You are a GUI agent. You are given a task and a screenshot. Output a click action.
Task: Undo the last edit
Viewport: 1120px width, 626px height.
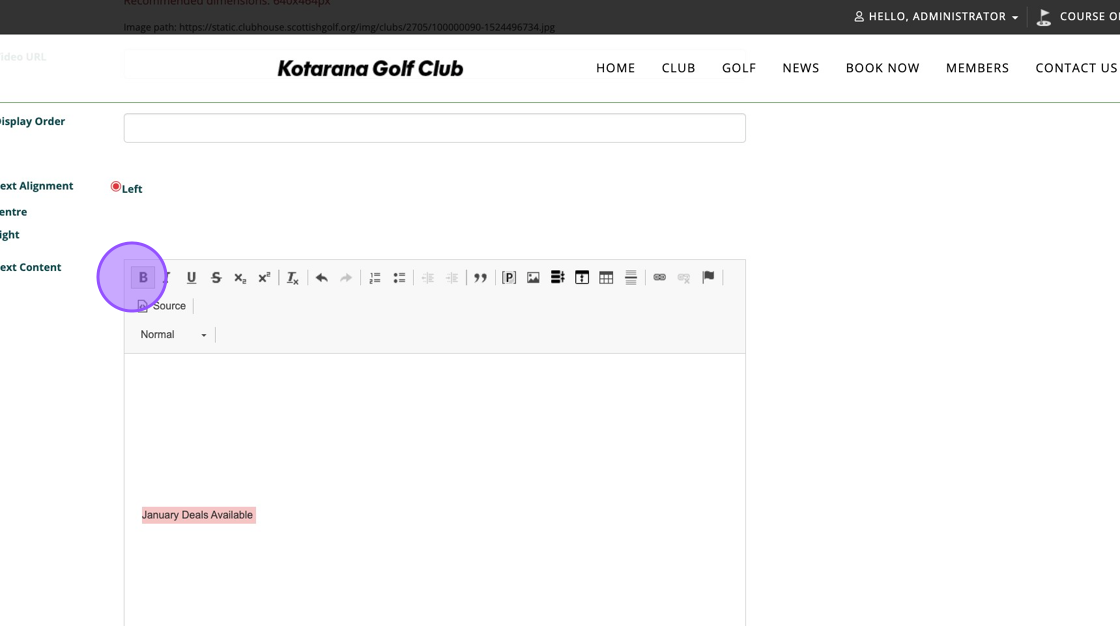click(x=321, y=277)
